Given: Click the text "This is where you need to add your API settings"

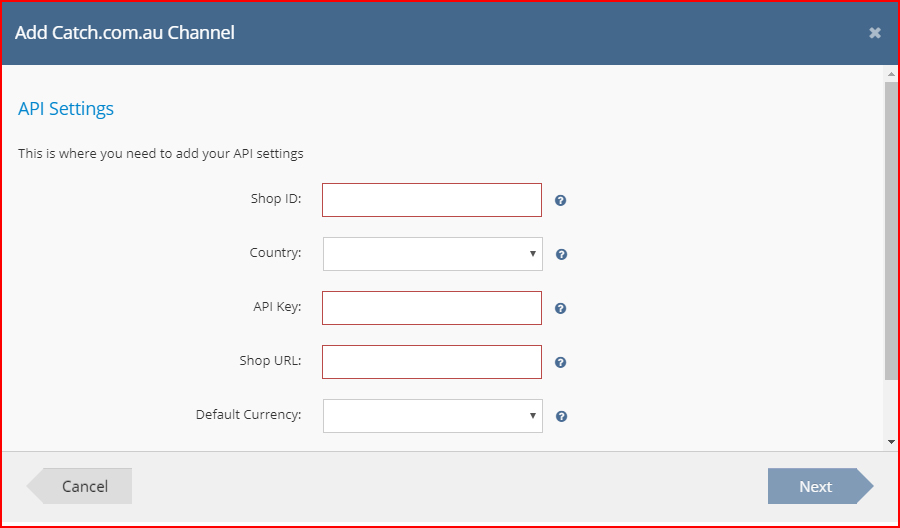Looking at the screenshot, I should [x=161, y=154].
